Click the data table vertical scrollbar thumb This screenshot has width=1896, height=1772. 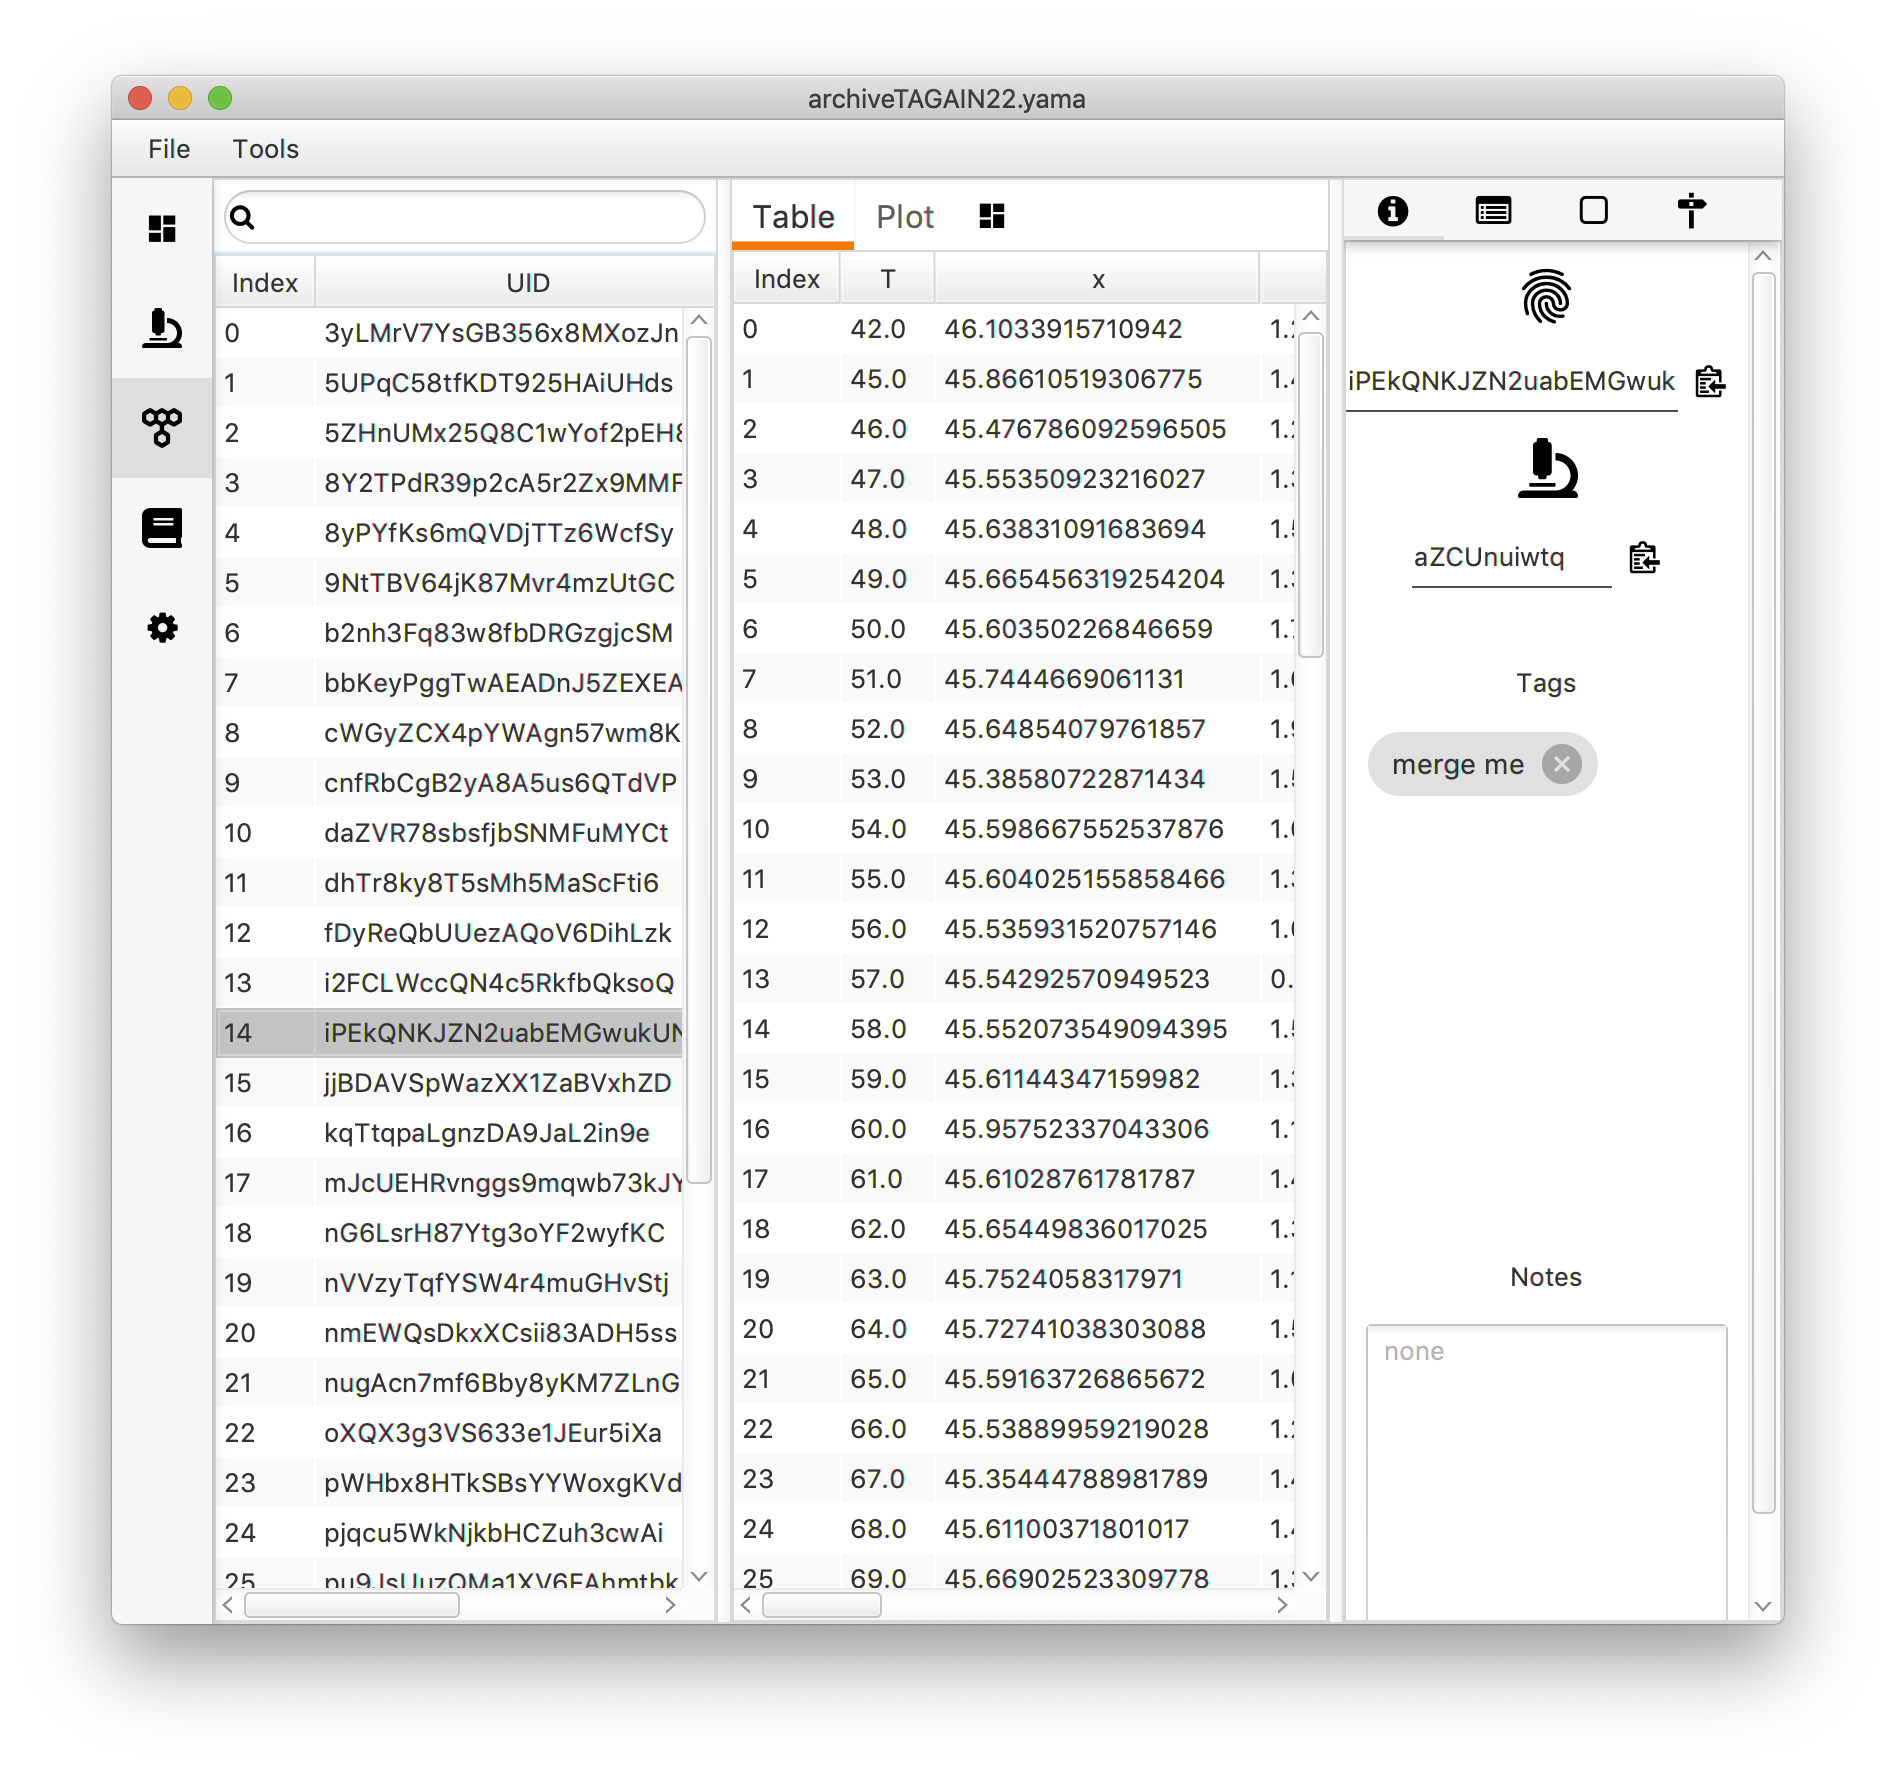1311,495
